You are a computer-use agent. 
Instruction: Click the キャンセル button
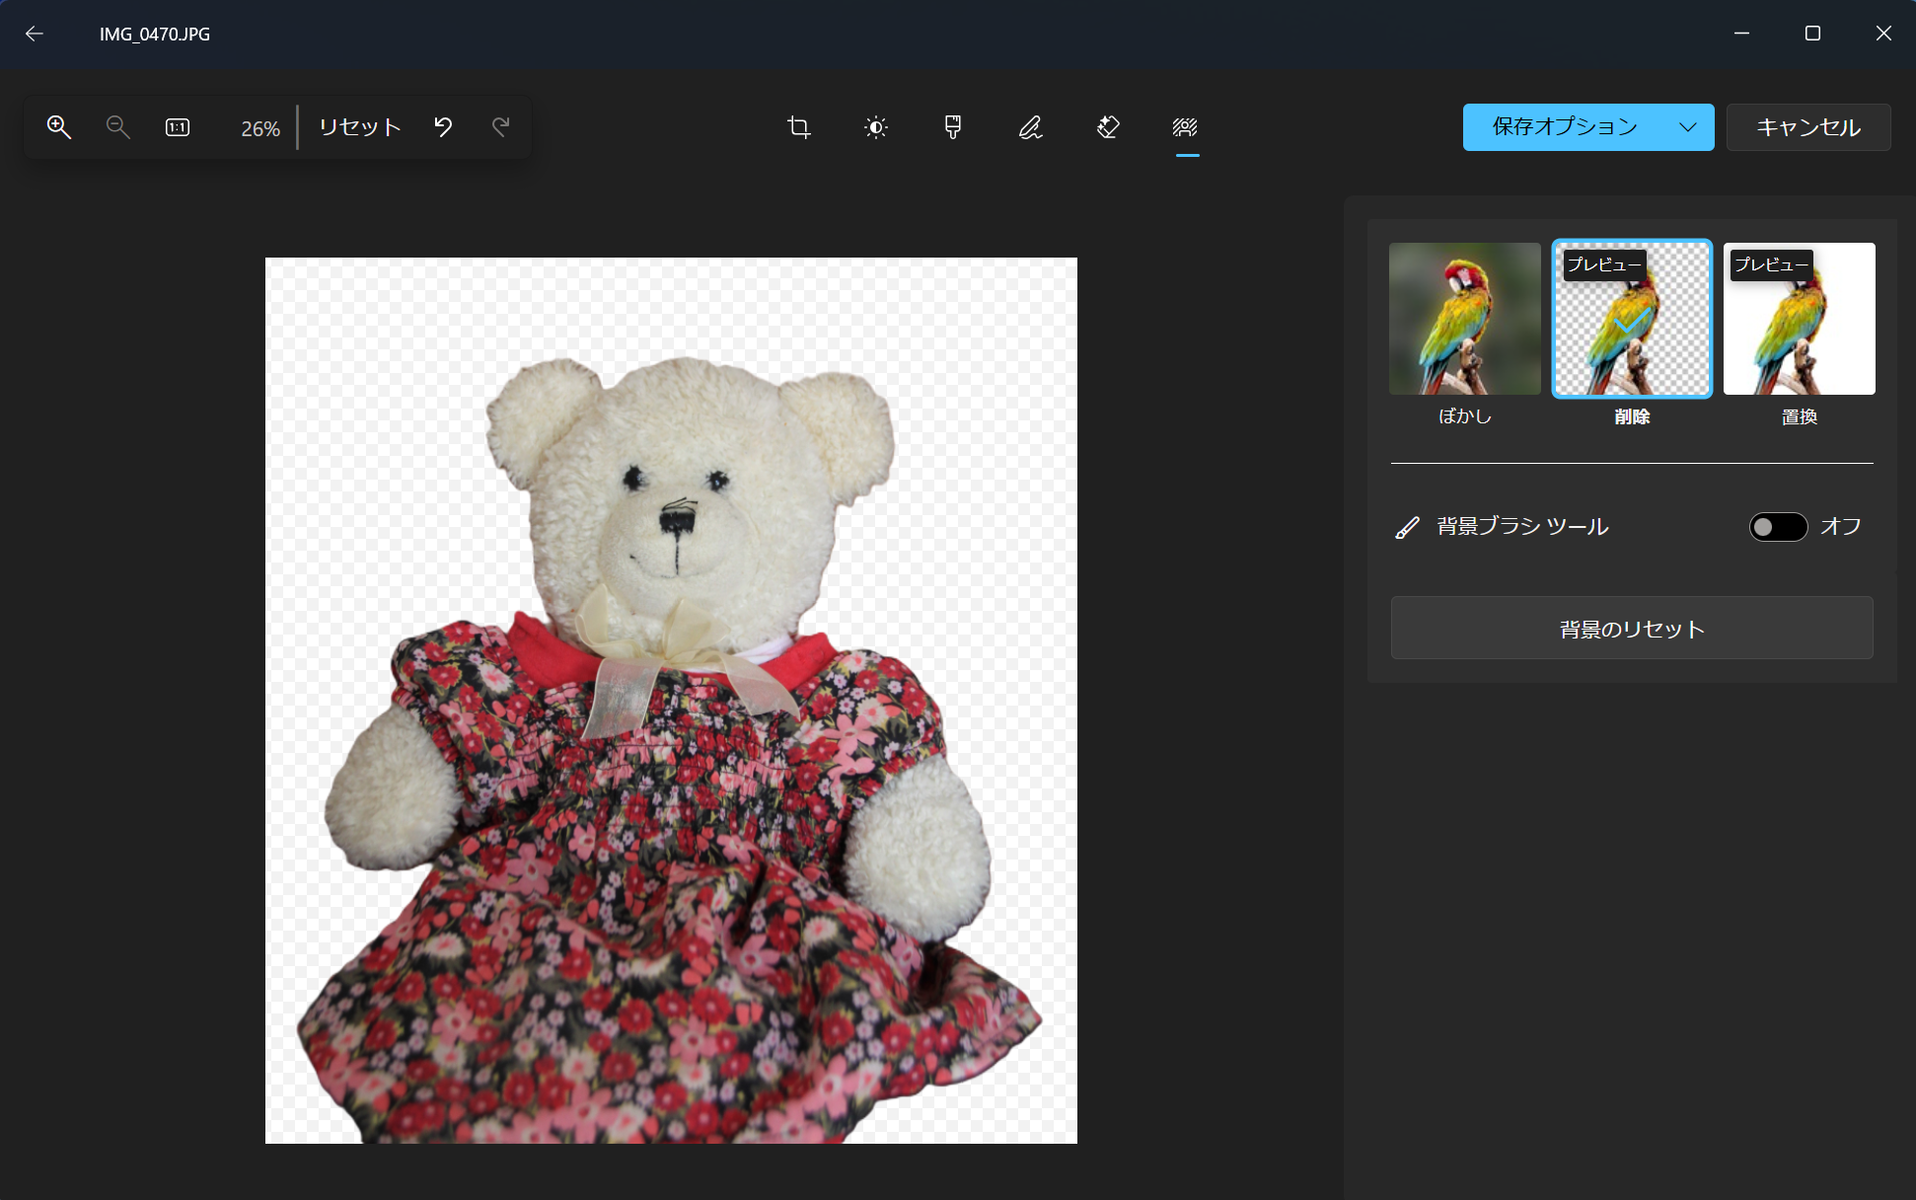(1808, 127)
